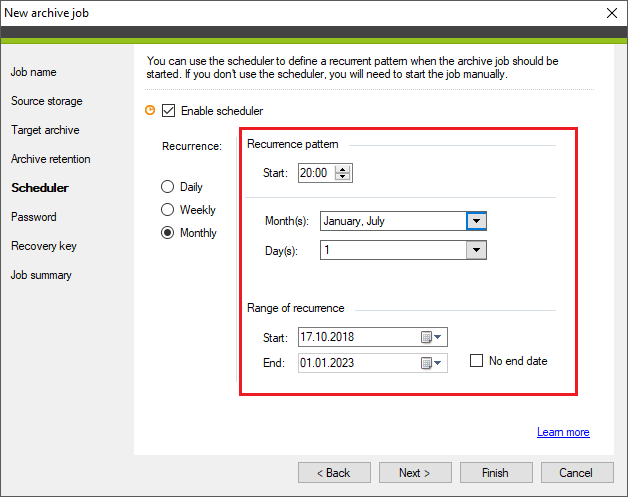Image resolution: width=628 pixels, height=497 pixels.
Task: Increase start time with up spinner arrow
Action: coord(342,169)
